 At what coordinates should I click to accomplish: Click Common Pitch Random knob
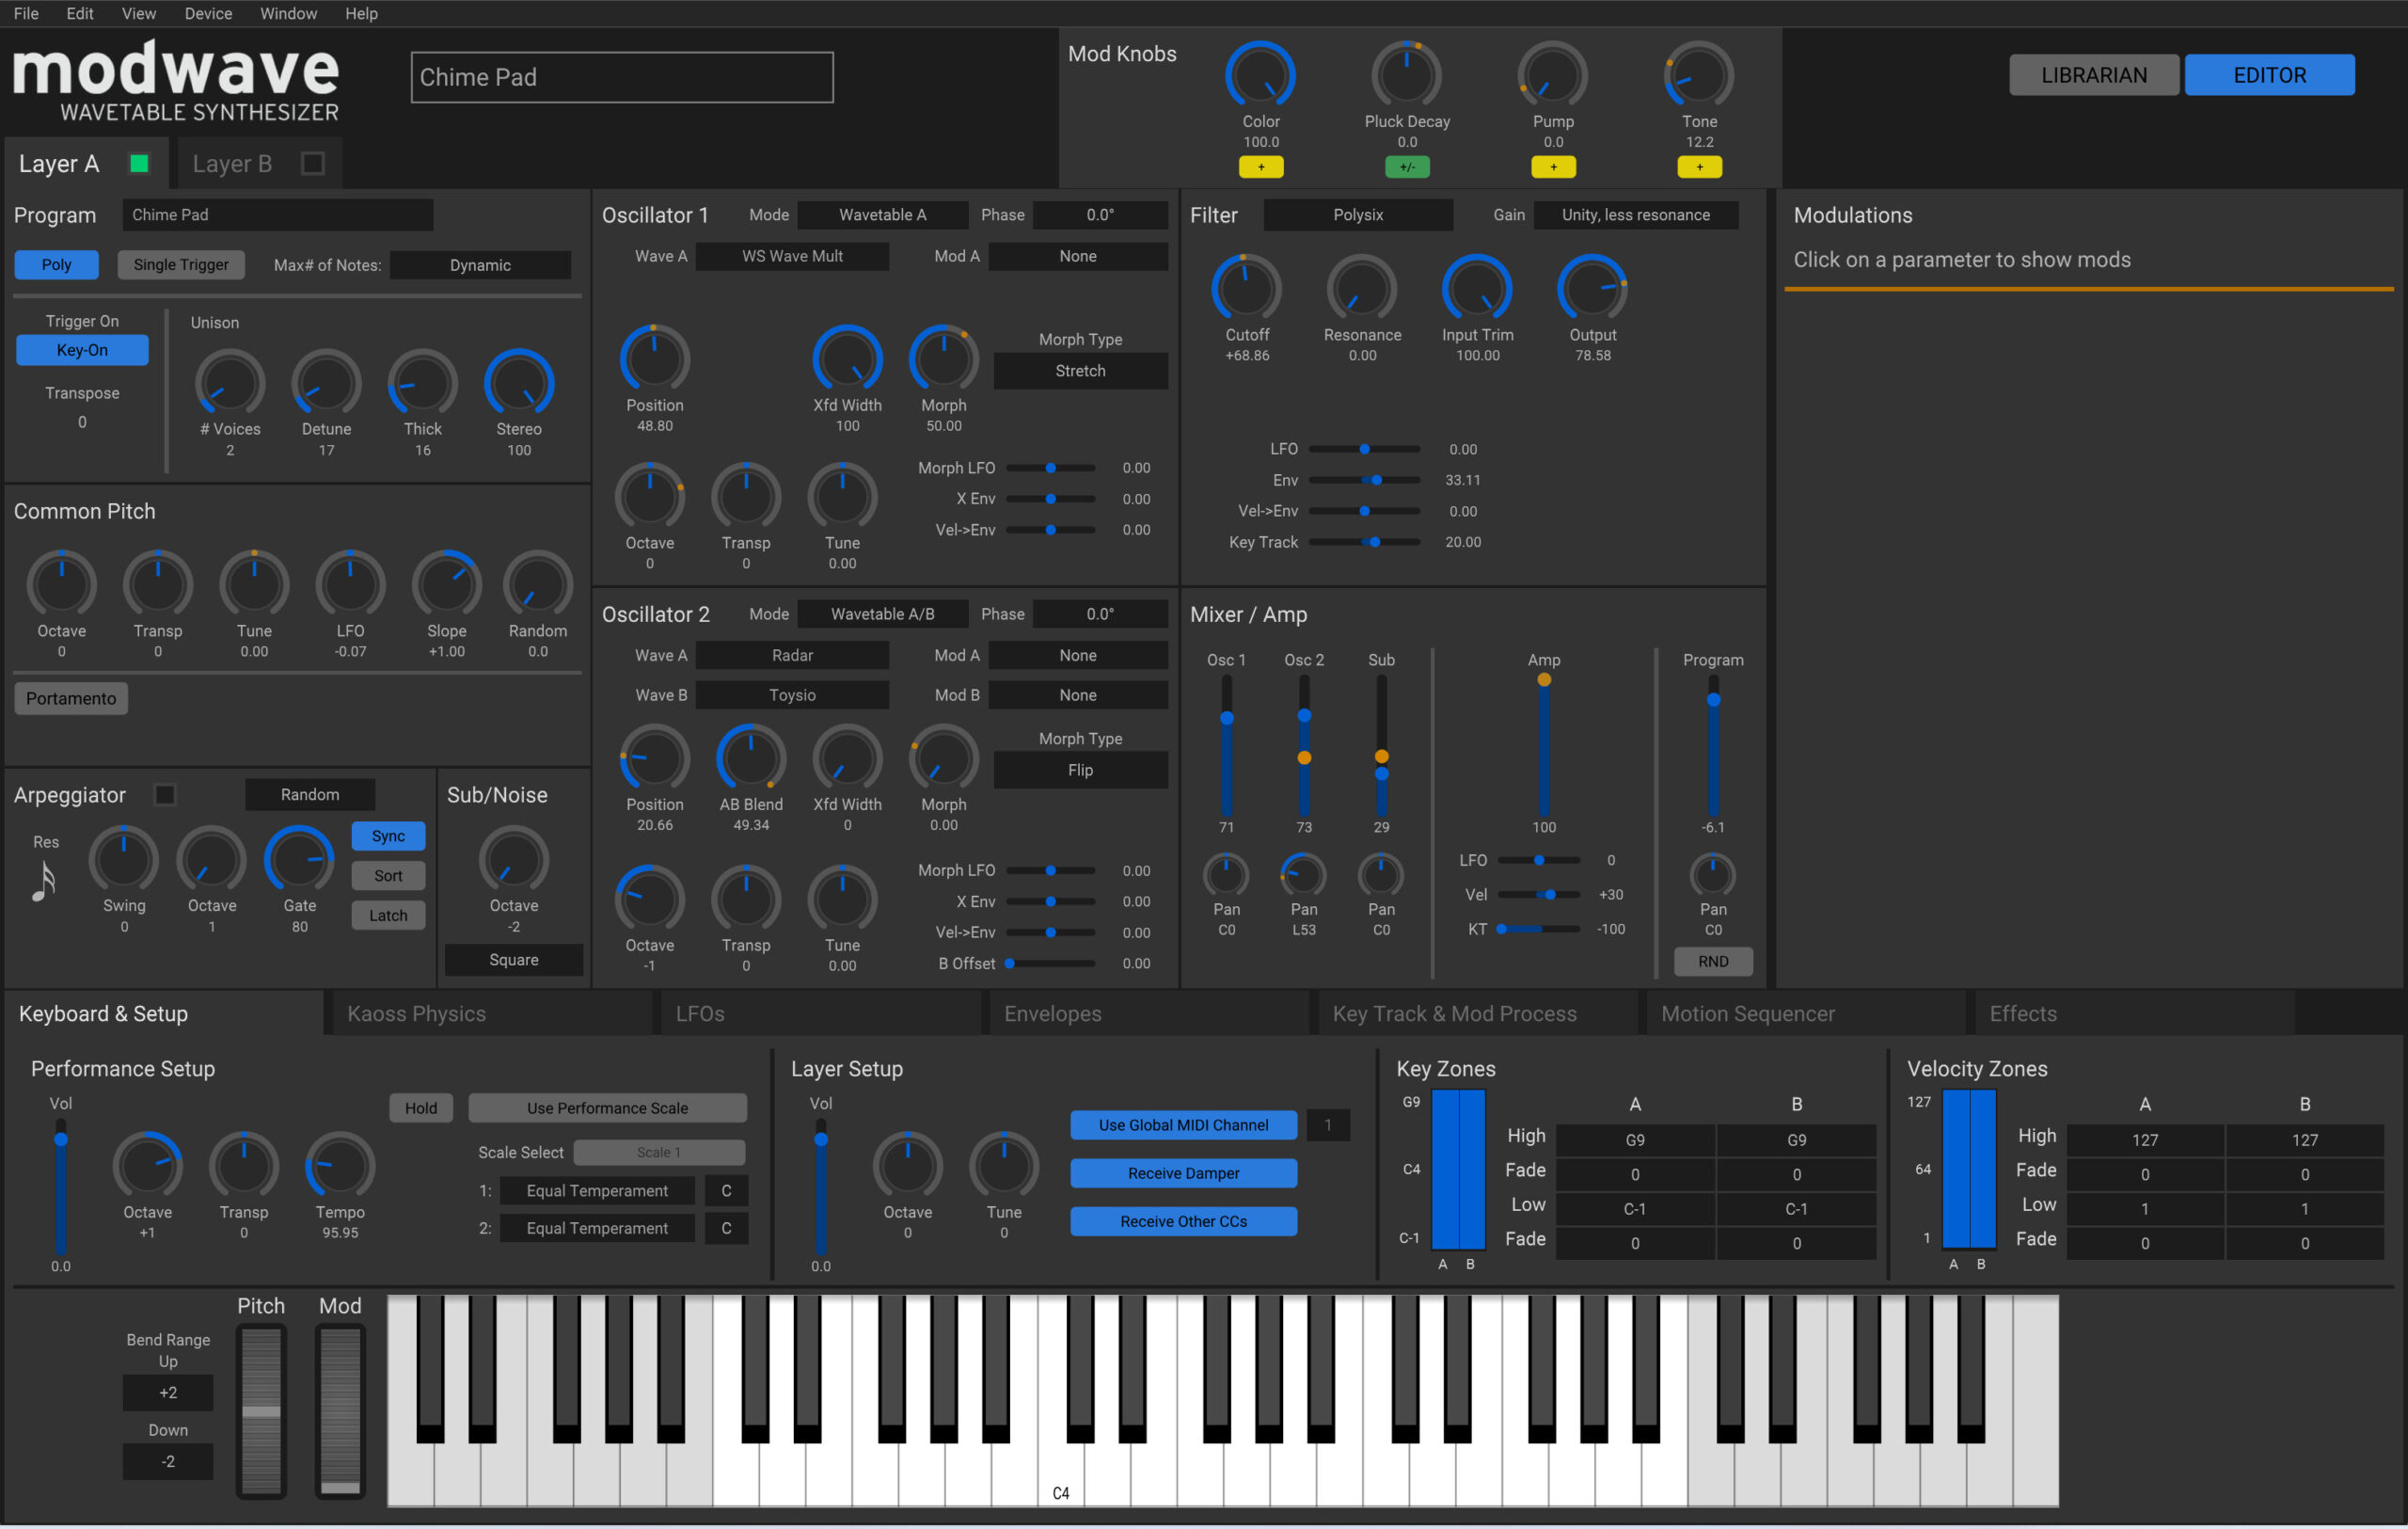(537, 585)
